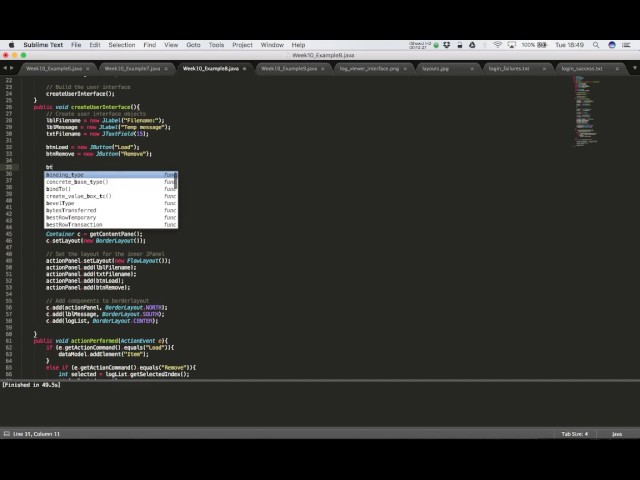Select the Week10_Example8.java tab
The image size is (640, 480).
[211, 69]
